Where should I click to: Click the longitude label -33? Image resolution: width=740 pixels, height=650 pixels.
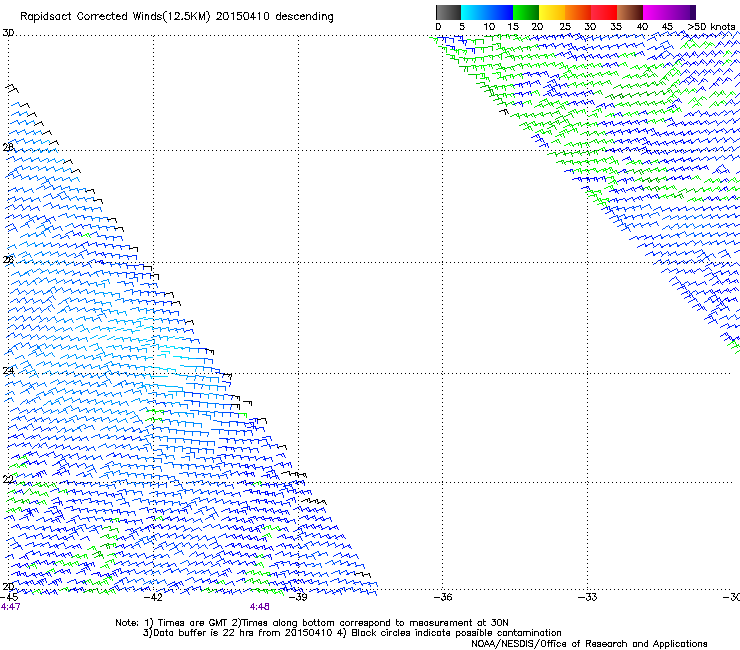click(x=588, y=597)
